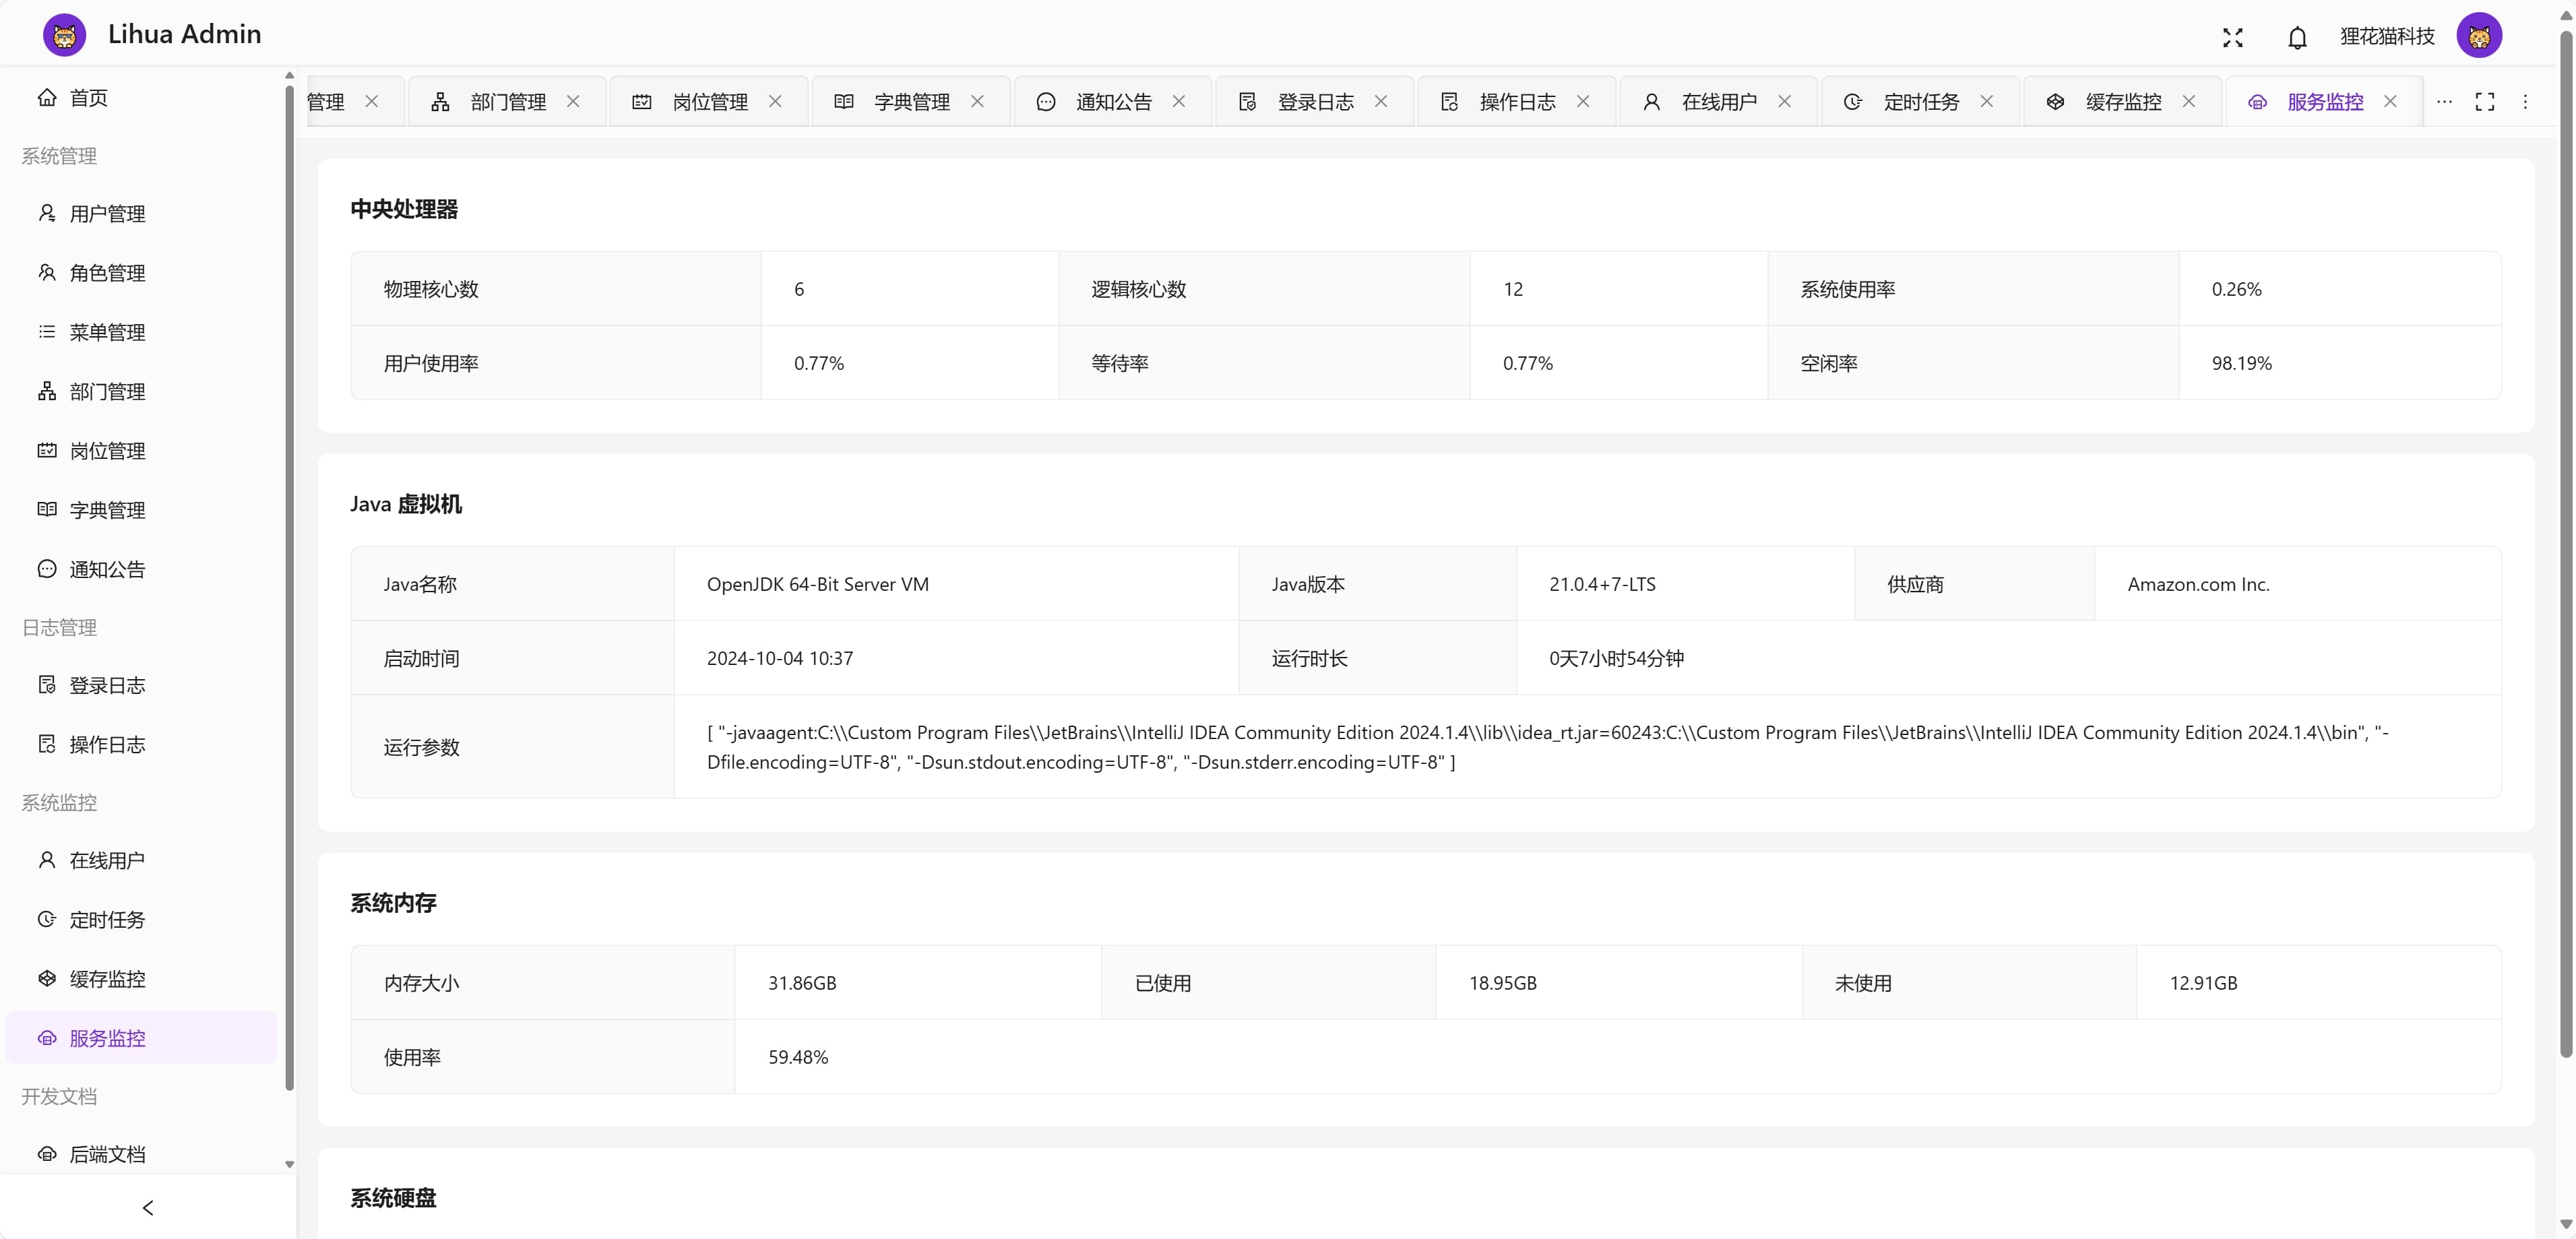This screenshot has height=1239, width=2576.
Task: Open 用户管理 in the sidebar
Action: [x=142, y=214]
